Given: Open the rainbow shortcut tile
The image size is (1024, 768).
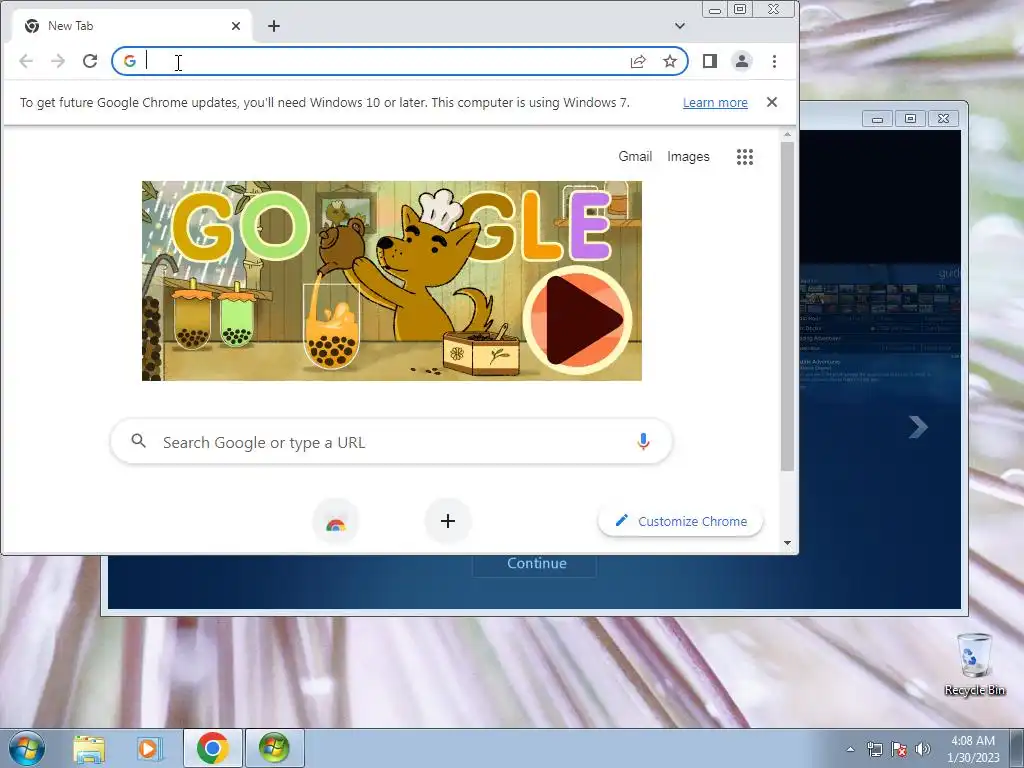Looking at the screenshot, I should (x=336, y=521).
